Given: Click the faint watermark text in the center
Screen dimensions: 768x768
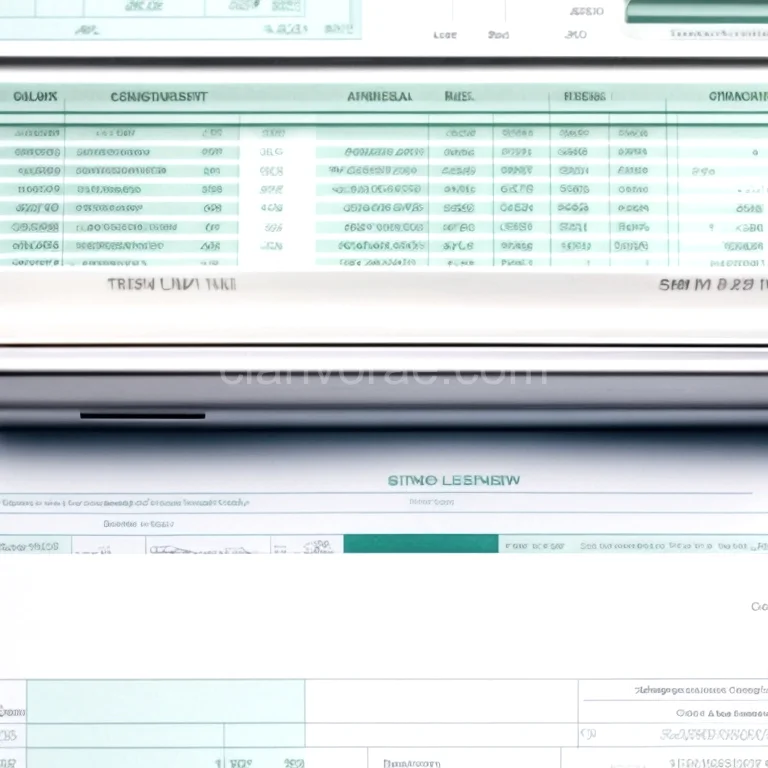Looking at the screenshot, I should 383,374.
